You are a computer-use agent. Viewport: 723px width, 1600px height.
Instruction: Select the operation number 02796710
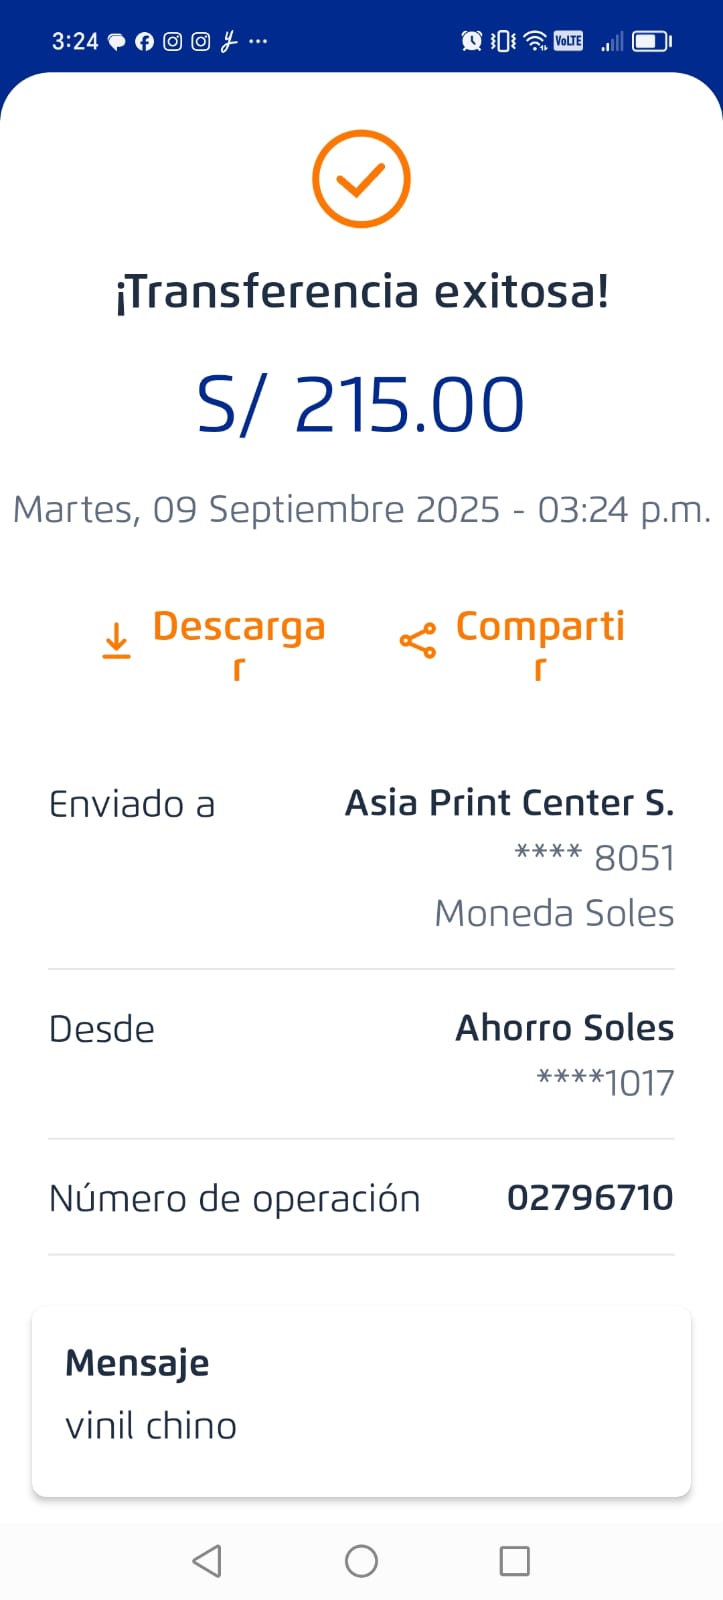tap(590, 1197)
